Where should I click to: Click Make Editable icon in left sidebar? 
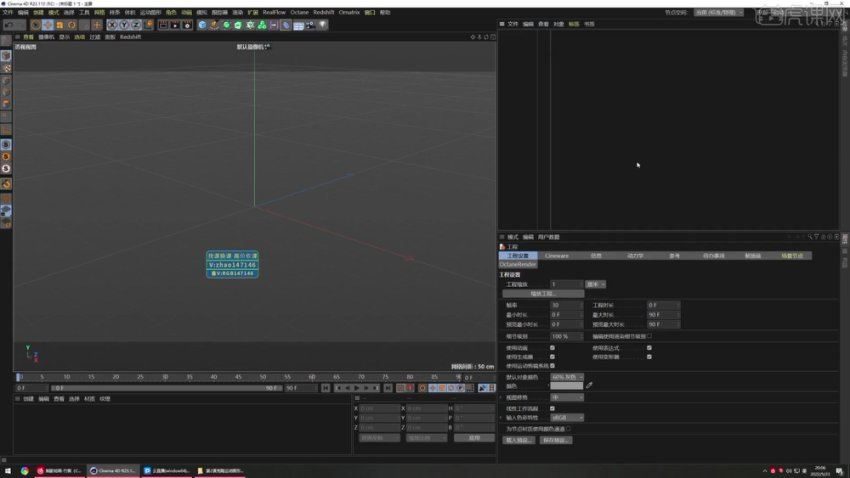(6, 41)
